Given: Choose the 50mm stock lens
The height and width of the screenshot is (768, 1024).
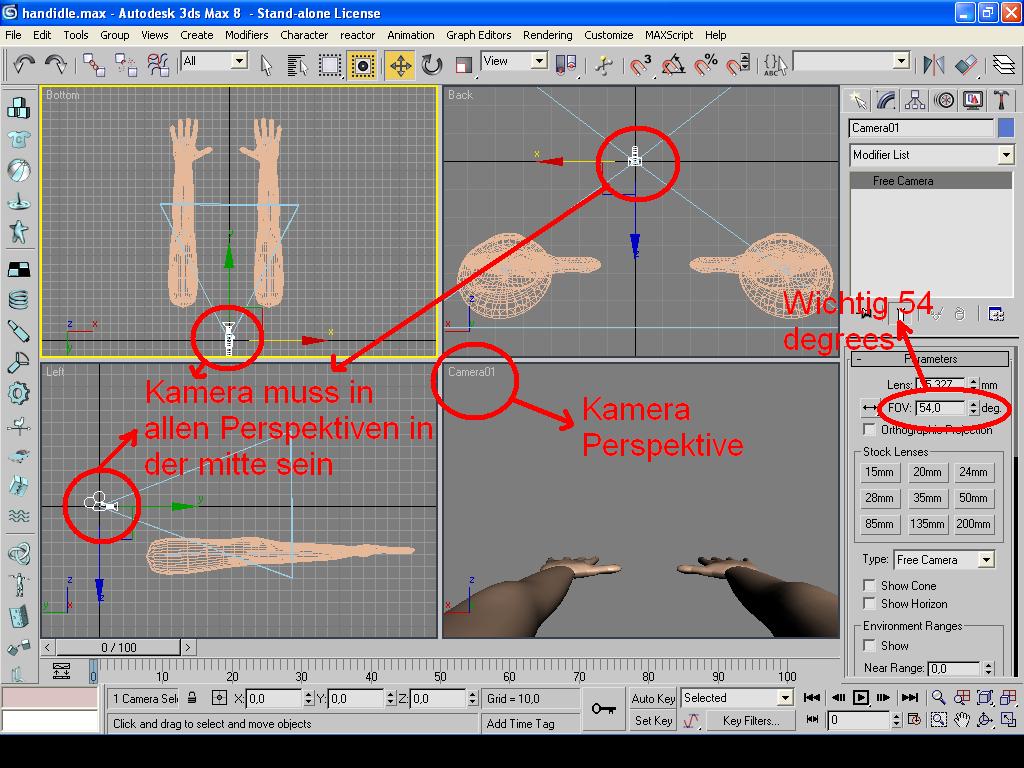Looking at the screenshot, I should 973,498.
